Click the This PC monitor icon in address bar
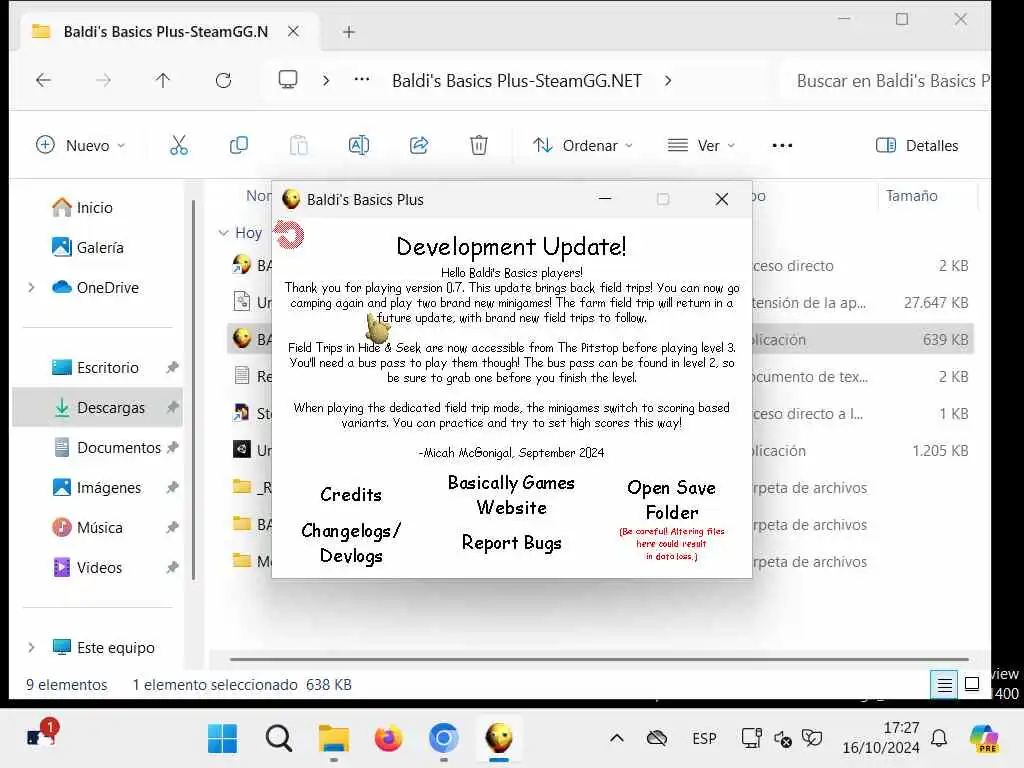This screenshot has height=768, width=1024. (287, 80)
